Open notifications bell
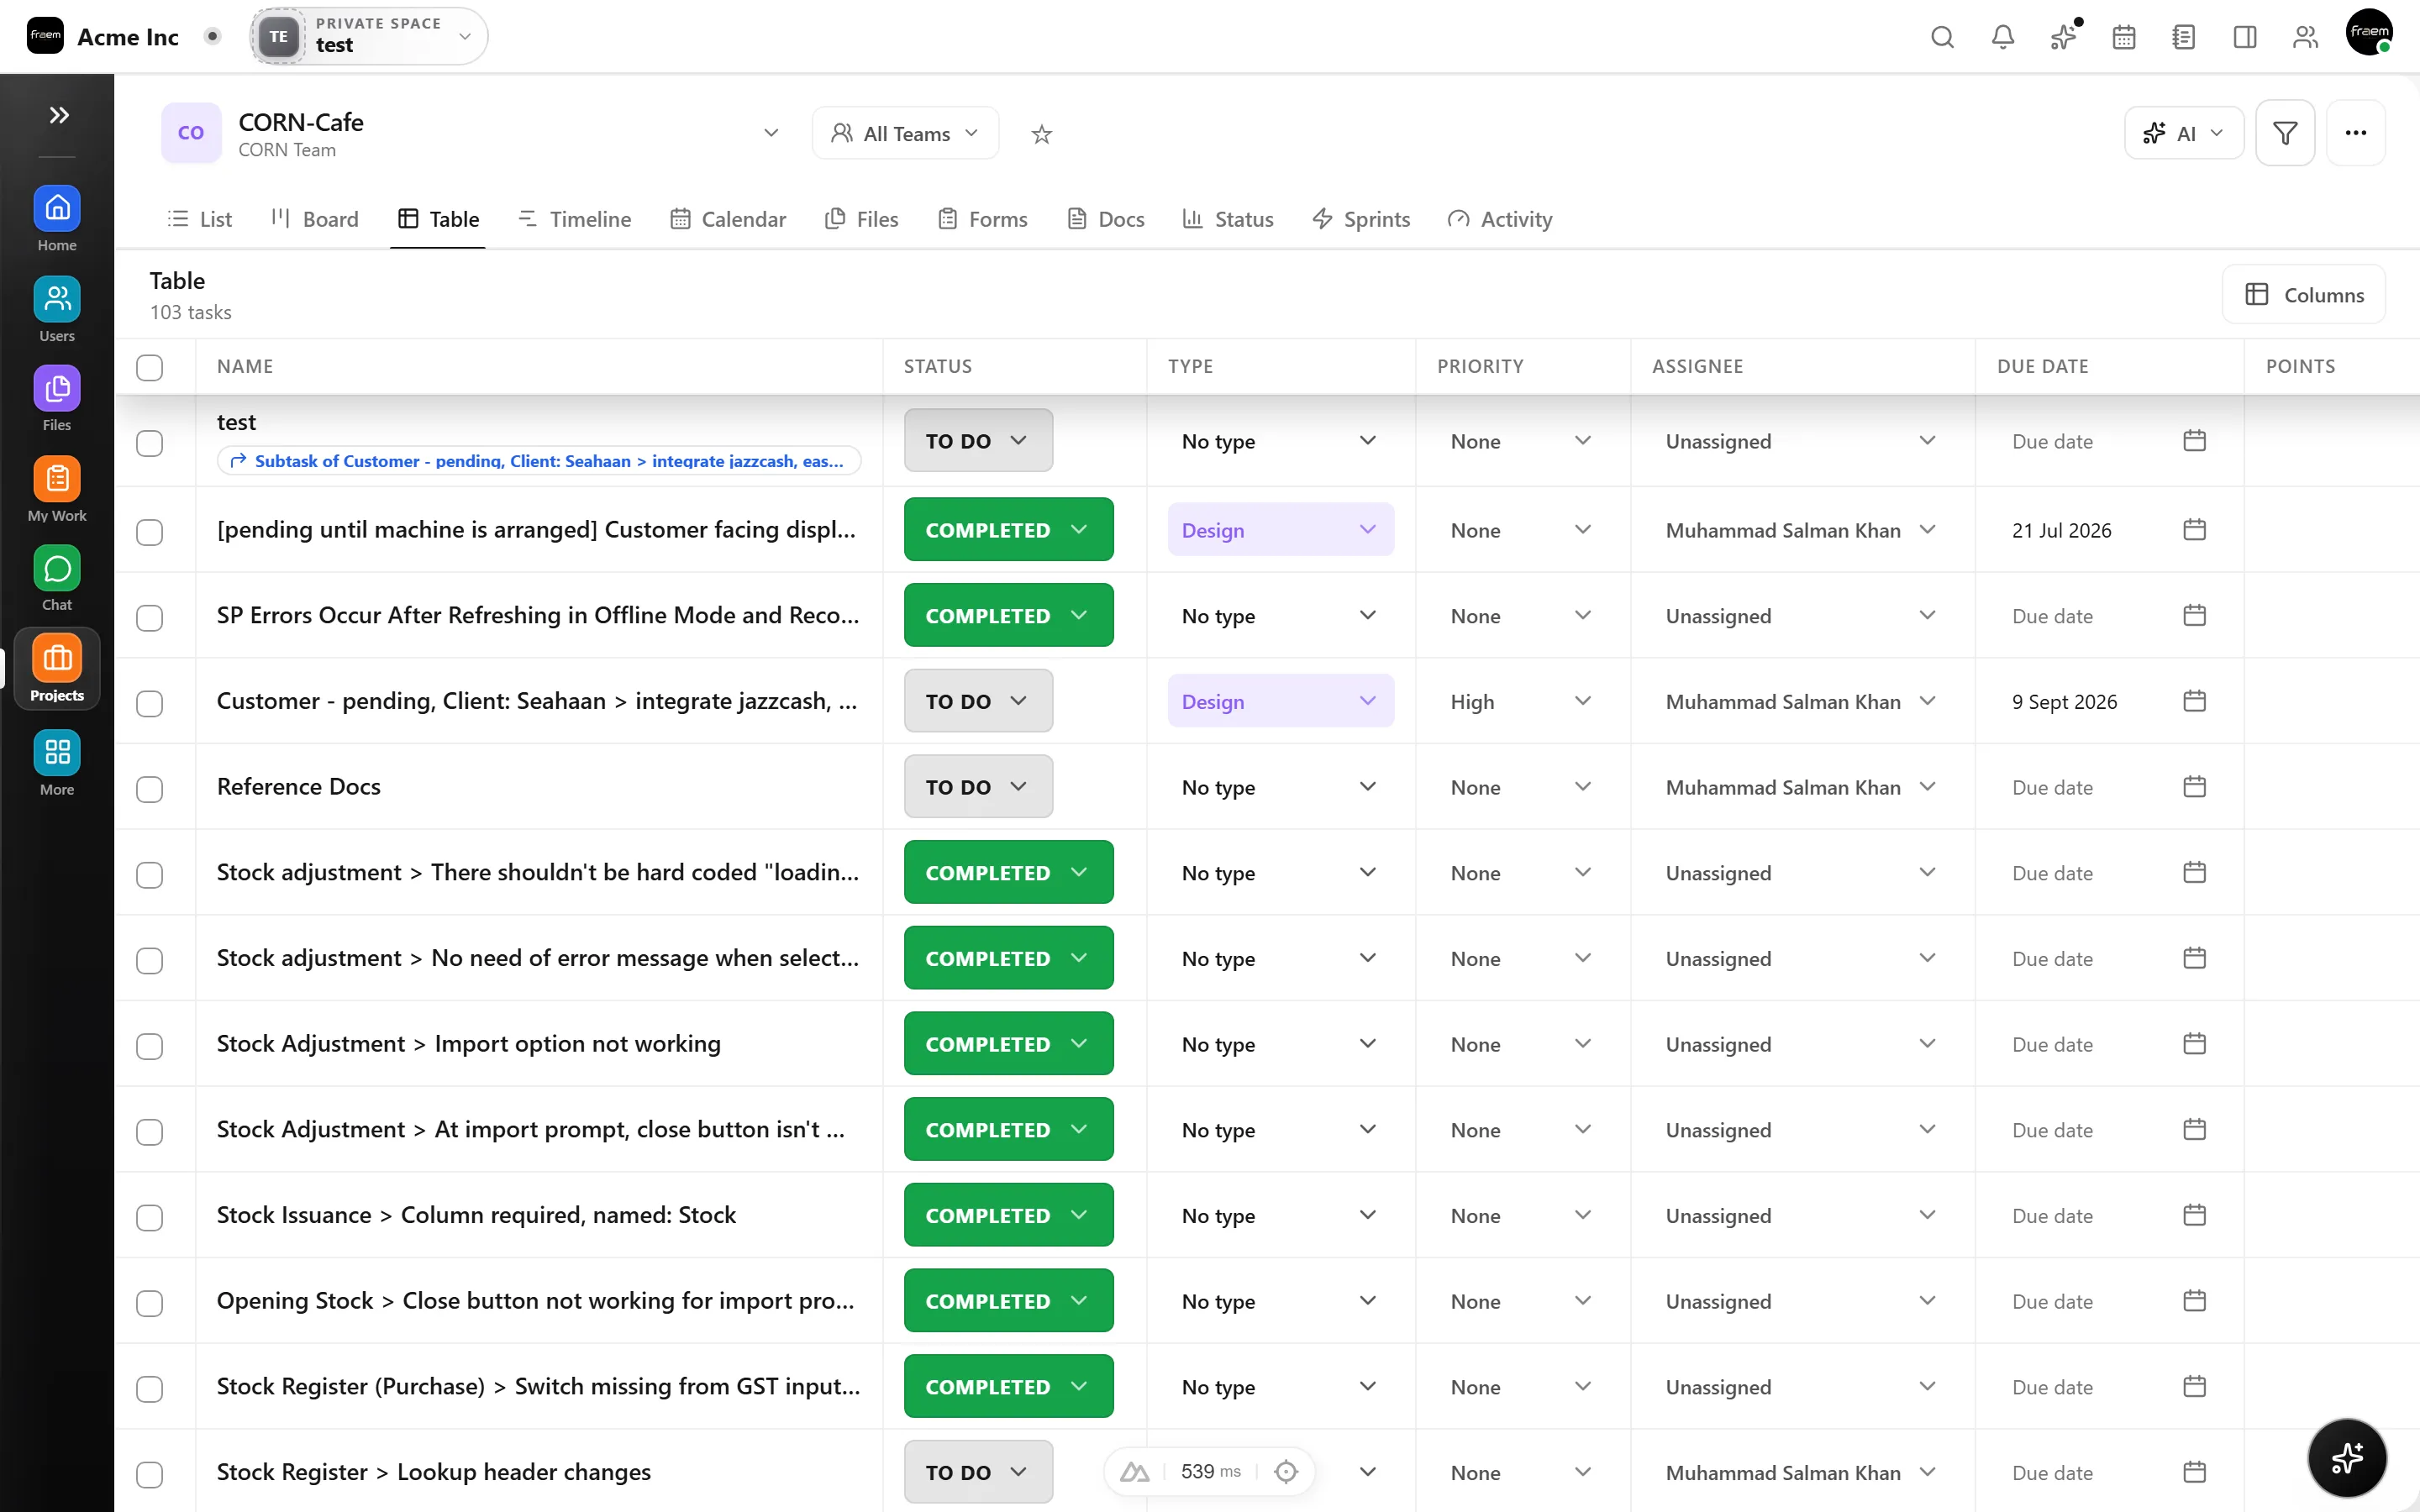 click(2002, 37)
